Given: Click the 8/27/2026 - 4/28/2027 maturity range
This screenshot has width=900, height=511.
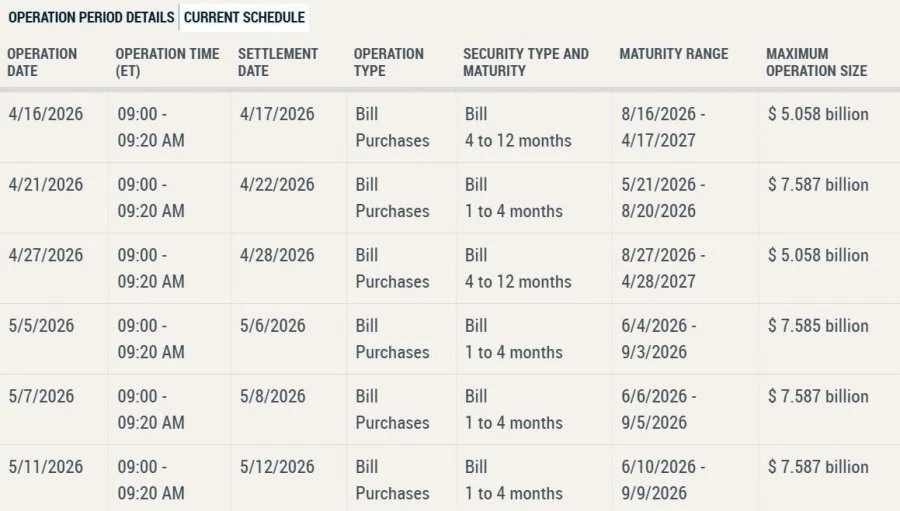Looking at the screenshot, I should 664,268.
